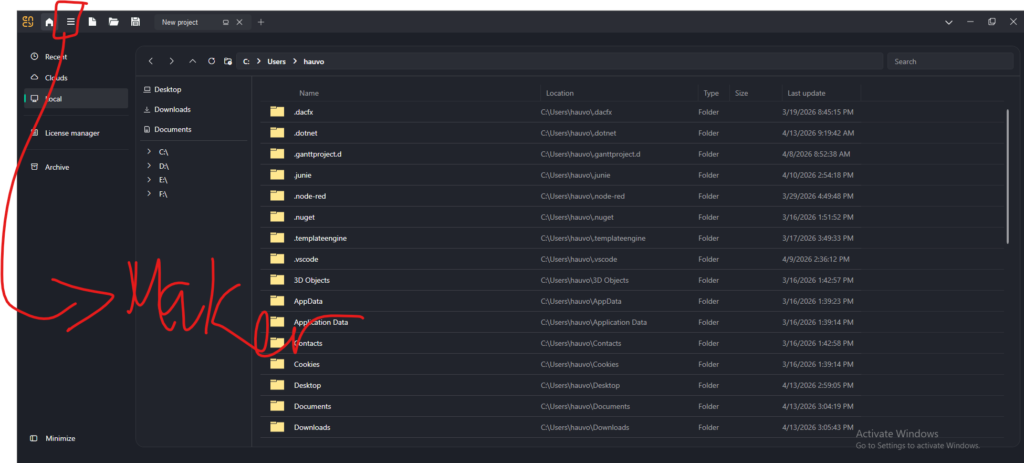The width and height of the screenshot is (1024, 463).
Task: Refresh the current folder listing
Action: coord(211,61)
